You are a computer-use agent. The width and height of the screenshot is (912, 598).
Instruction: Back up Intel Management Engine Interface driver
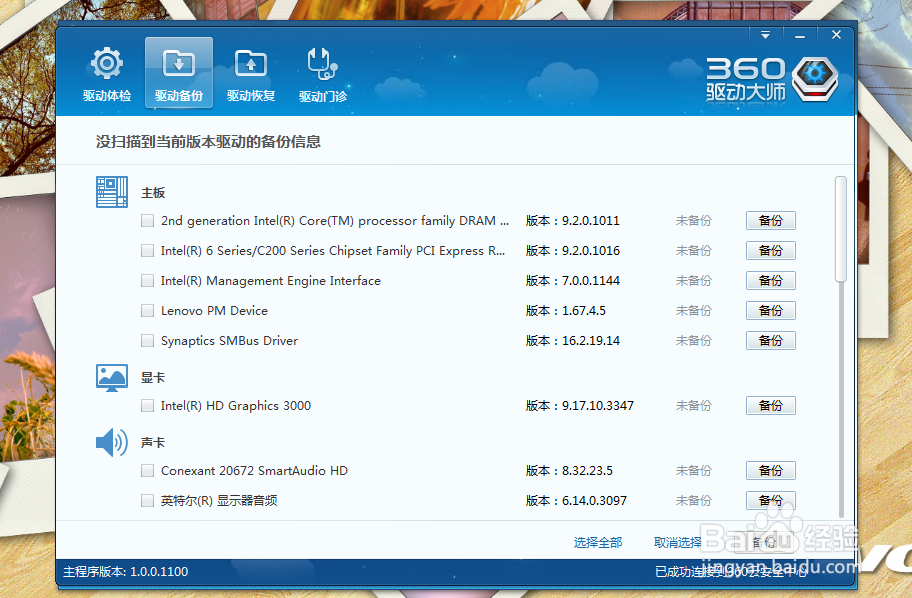[x=771, y=281]
